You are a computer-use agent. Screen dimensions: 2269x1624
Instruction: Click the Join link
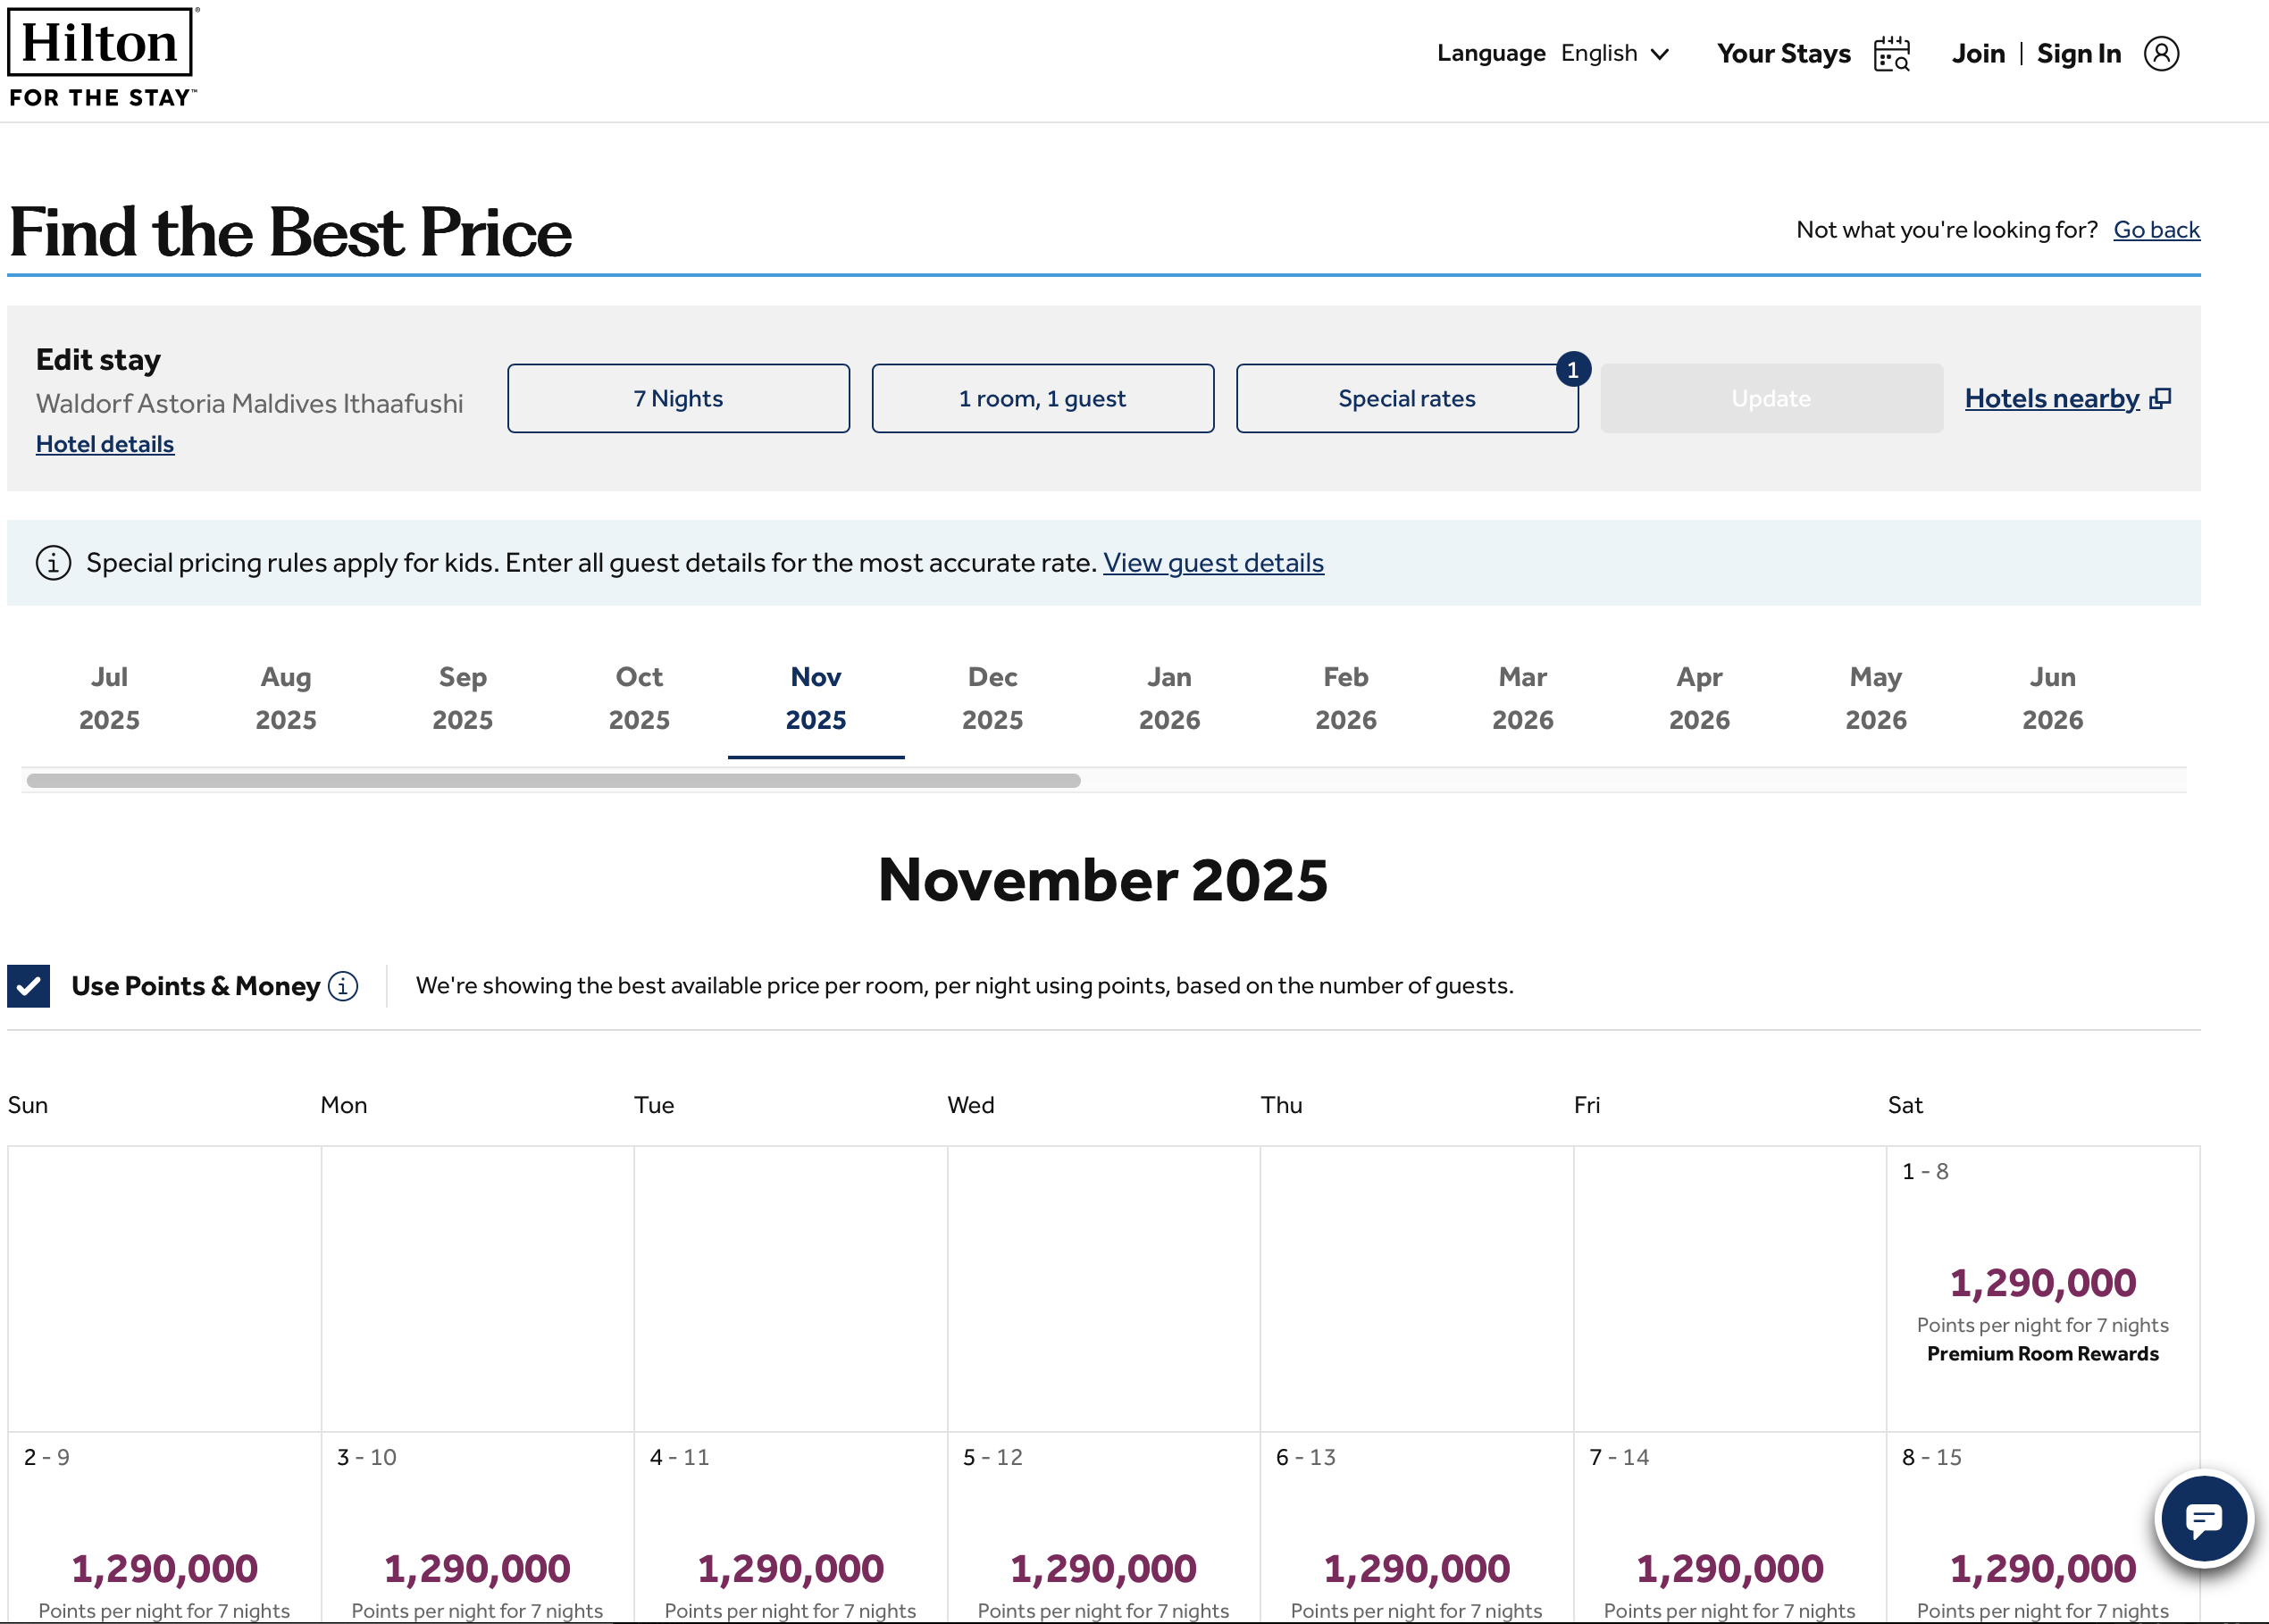[x=1978, y=54]
